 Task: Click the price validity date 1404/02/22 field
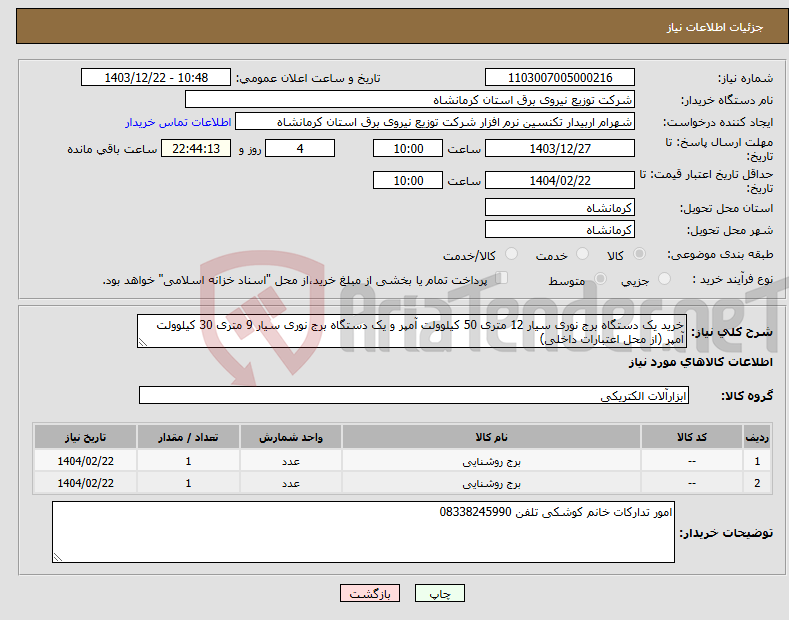tap(560, 180)
